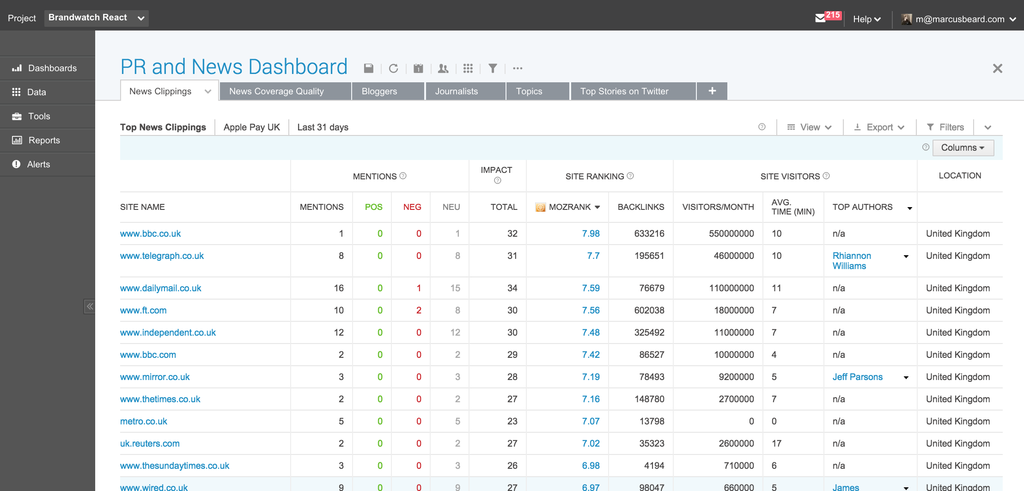Click the help icon left of Columns button
The width and height of the screenshot is (1024, 491).
point(925,148)
